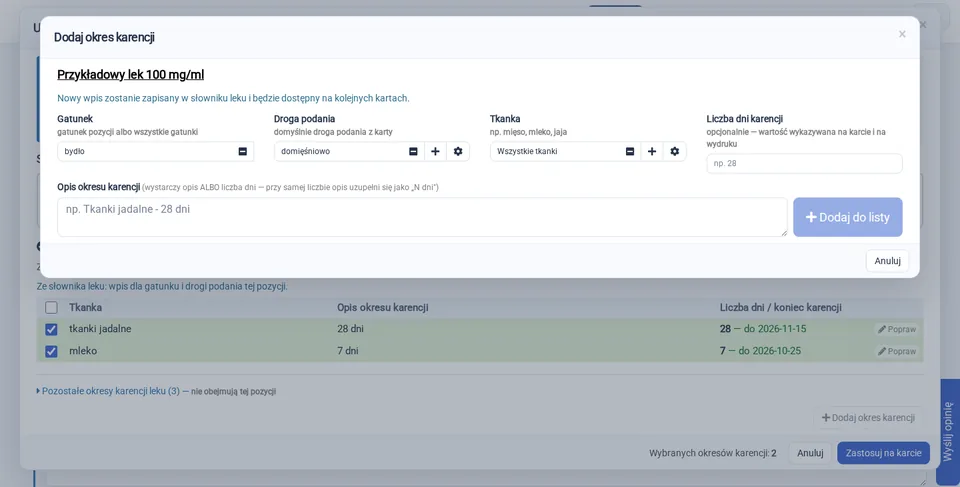The width and height of the screenshot is (960, 487).
Task: Click the Opis okresu karencji column header
Action: click(383, 308)
